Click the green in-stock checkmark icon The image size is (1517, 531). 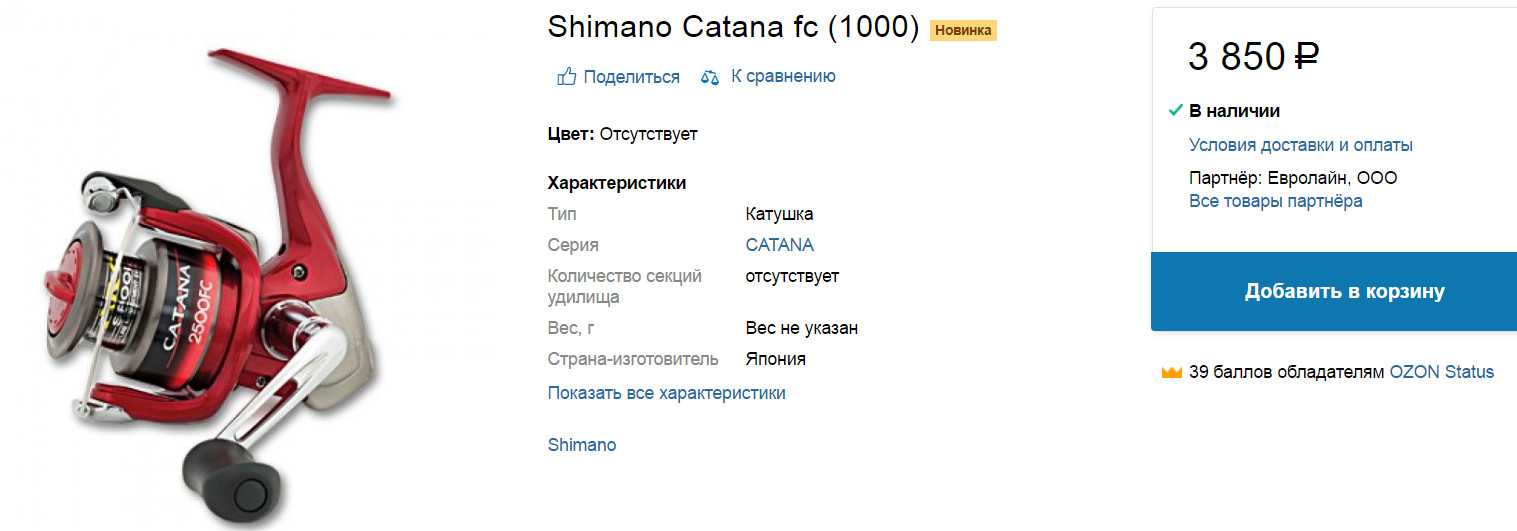click(1175, 111)
